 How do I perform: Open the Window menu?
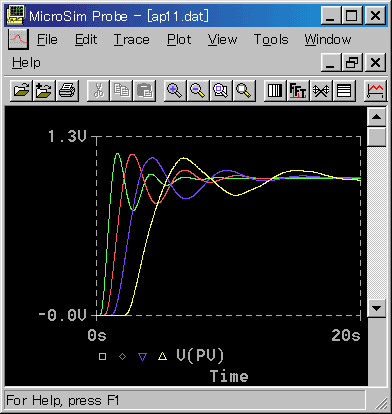click(328, 40)
